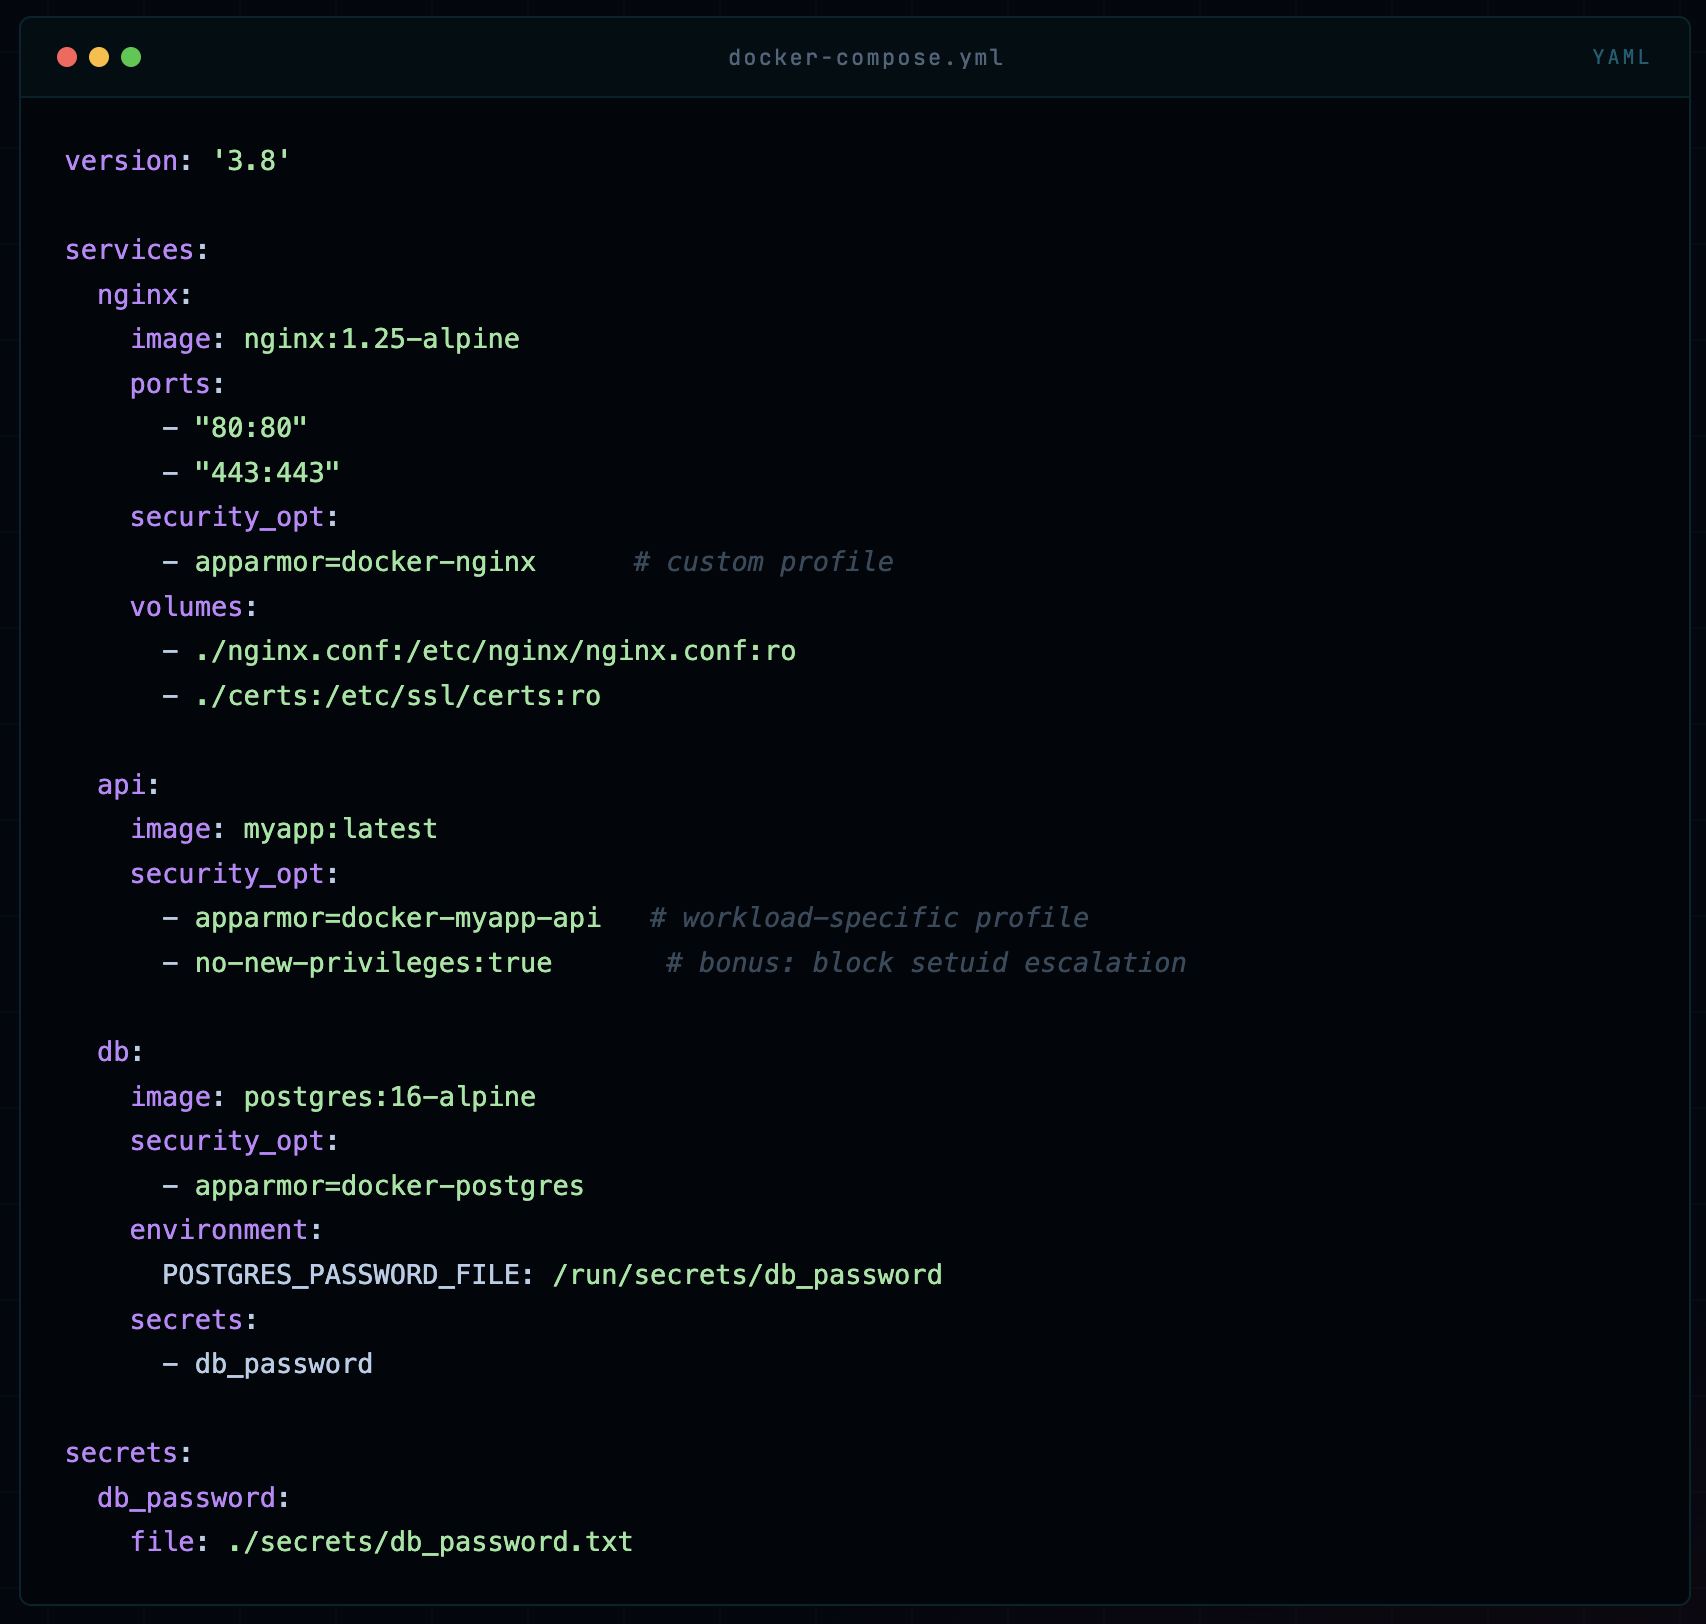Click the "# custom profile" comment
Viewport: 1706px width, 1624px height.
tap(763, 562)
